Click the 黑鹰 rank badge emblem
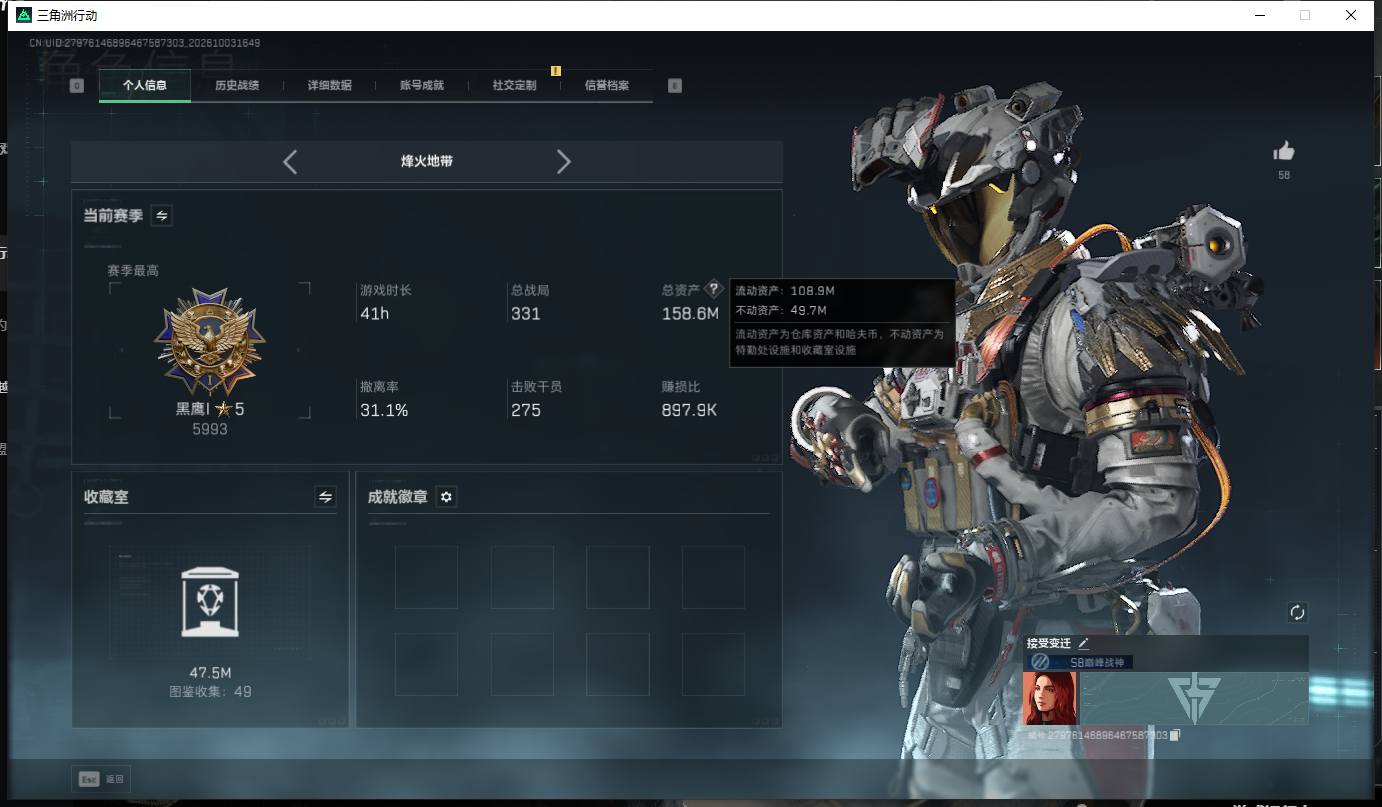The width and height of the screenshot is (1382, 807). 210,342
